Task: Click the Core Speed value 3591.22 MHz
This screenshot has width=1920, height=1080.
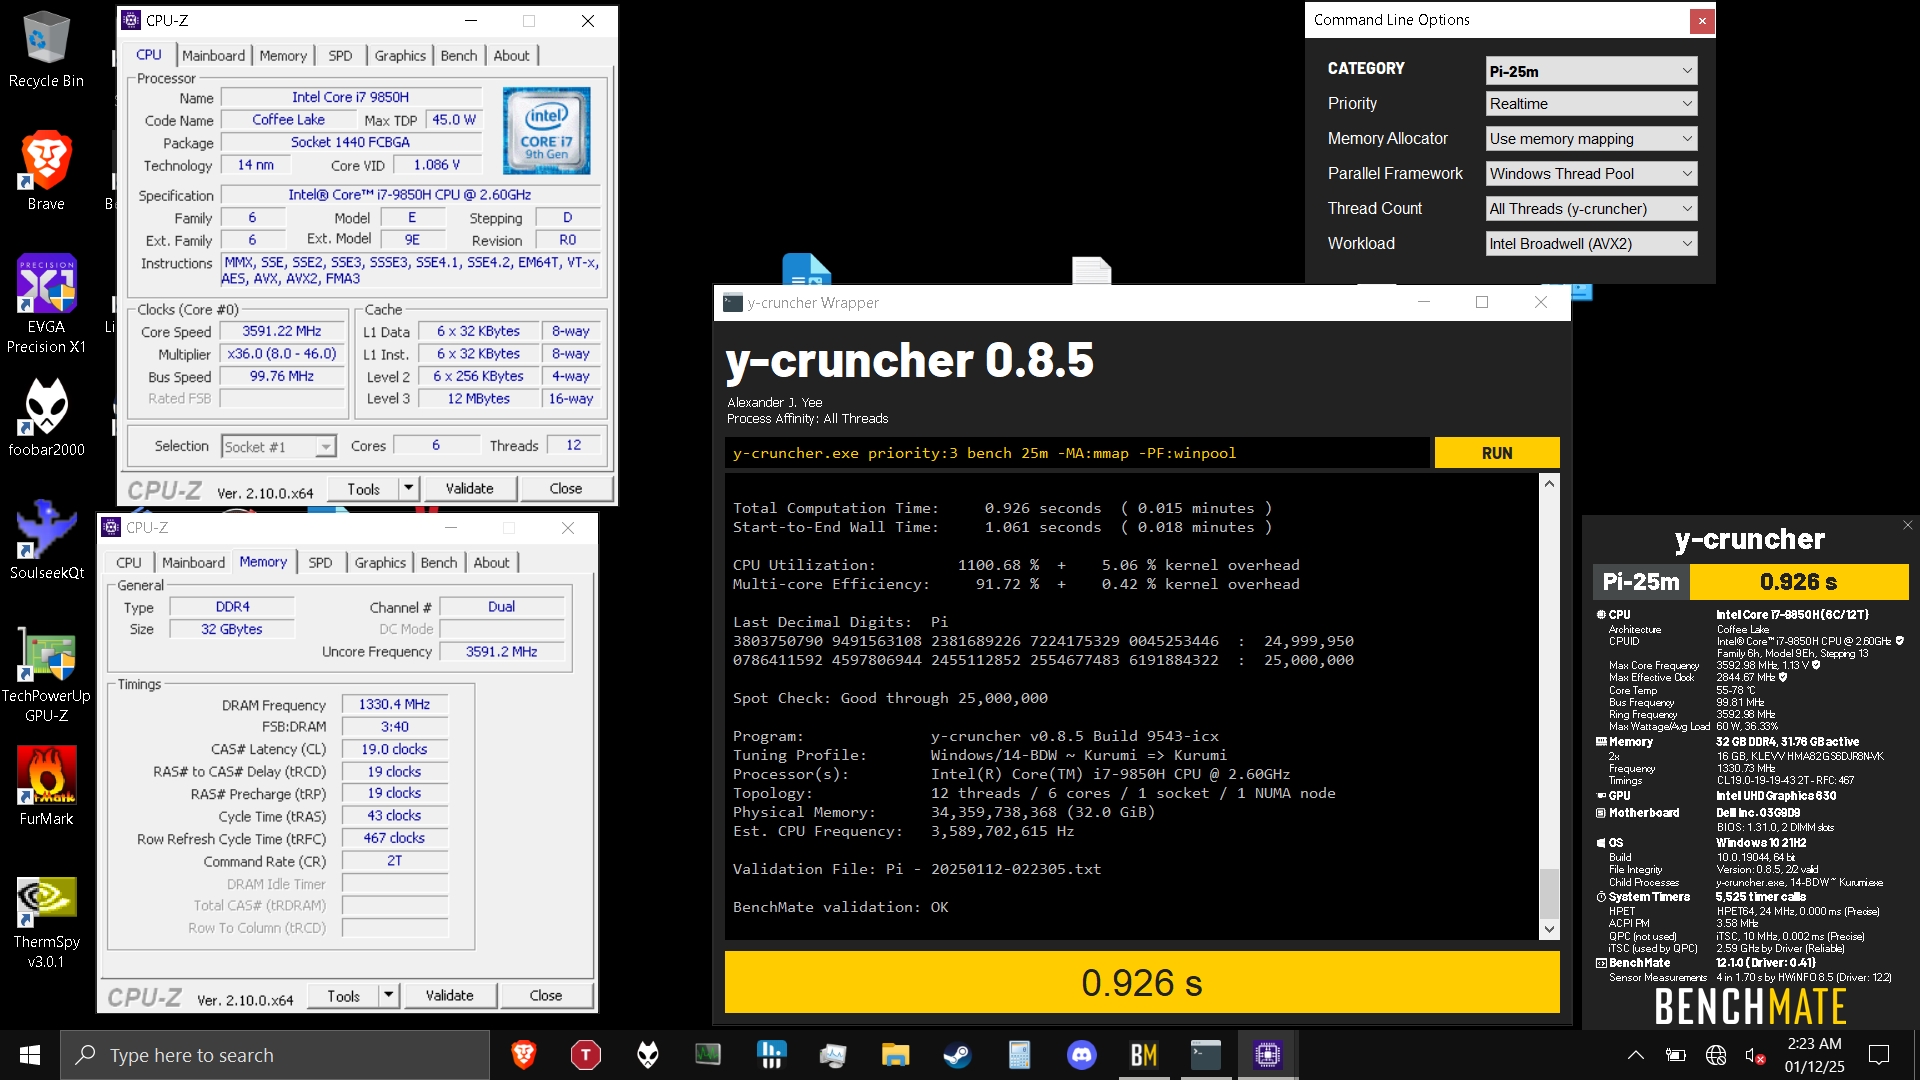Action: pyautogui.click(x=282, y=331)
